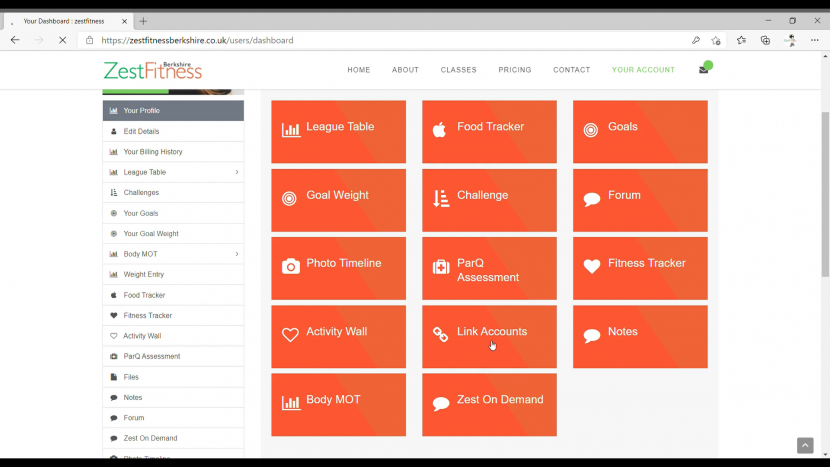This screenshot has height=467, width=830.
Task: Open the browser Collections icon
Action: coord(765,40)
